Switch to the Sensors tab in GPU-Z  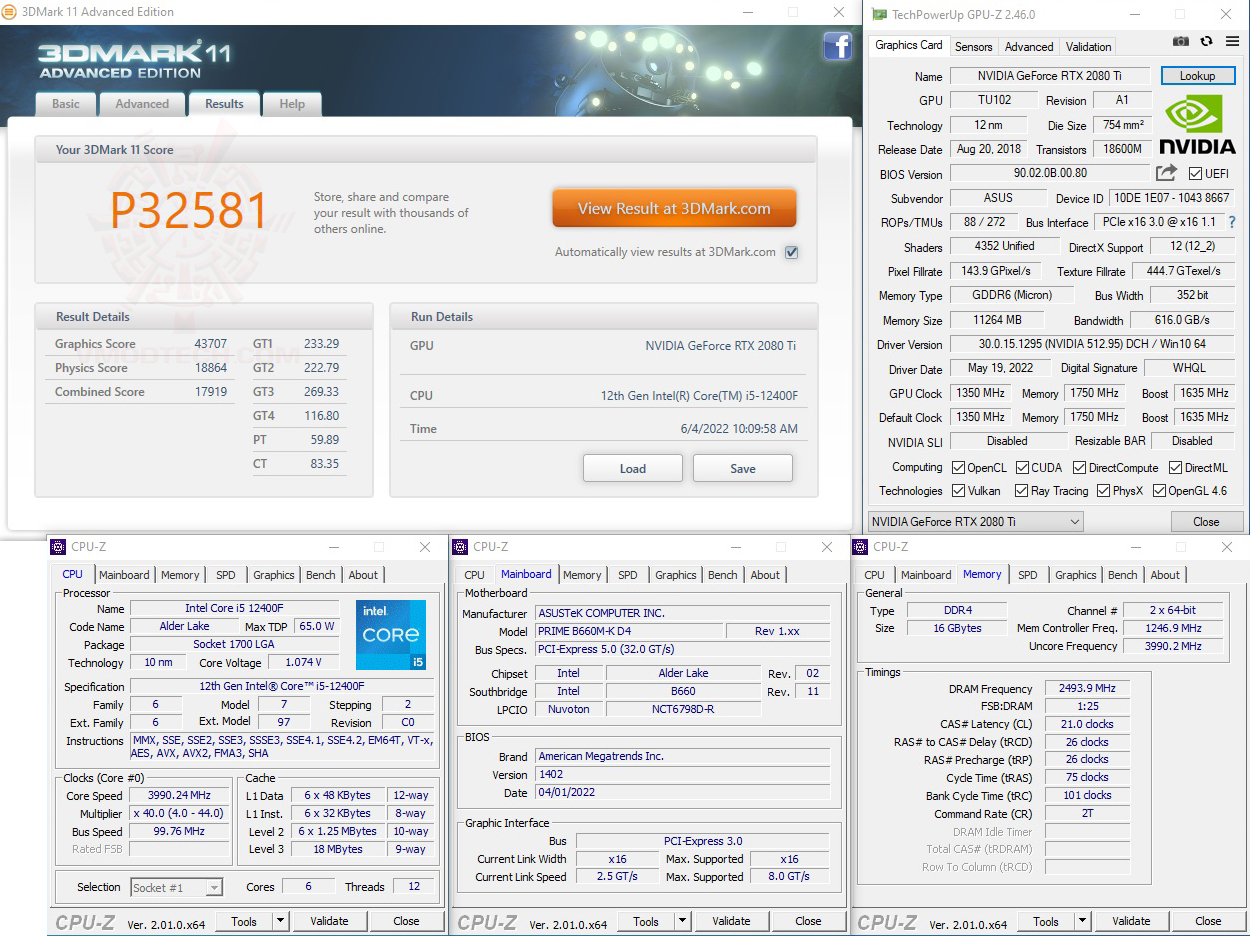(973, 46)
